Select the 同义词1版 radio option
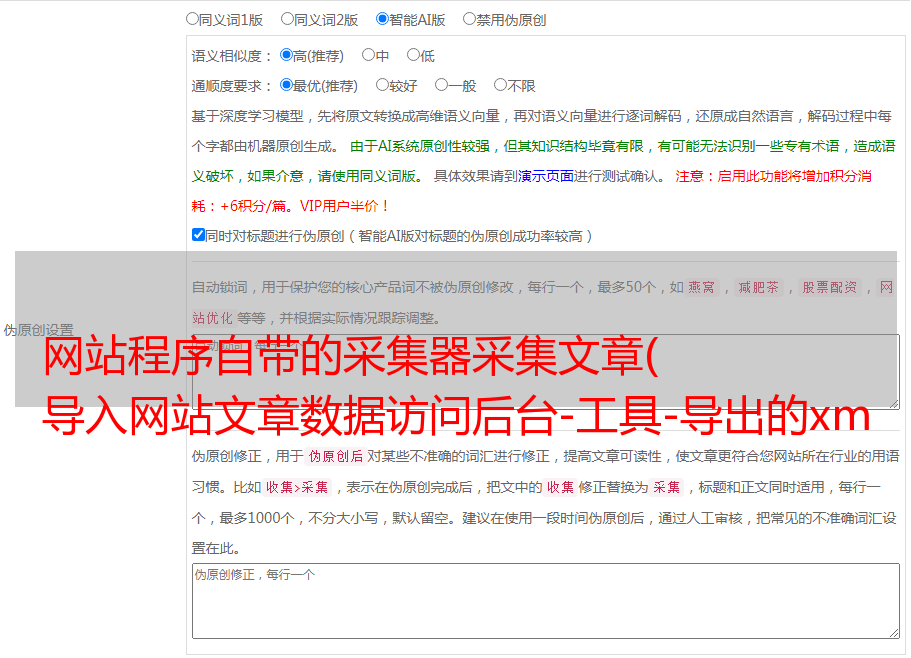The width and height of the screenshot is (911, 658). 192,19
